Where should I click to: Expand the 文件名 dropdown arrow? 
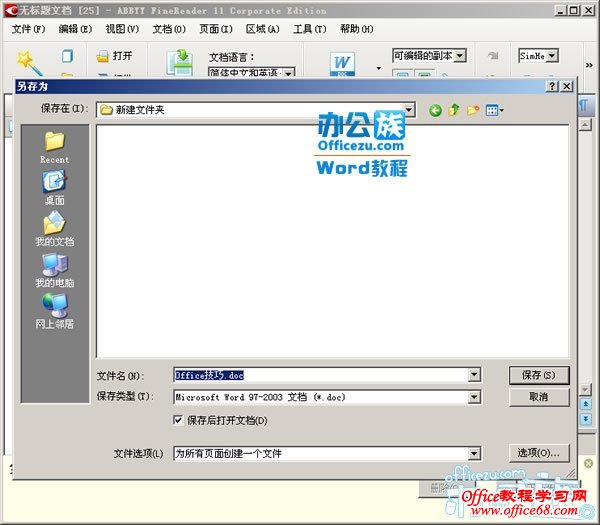click(474, 375)
